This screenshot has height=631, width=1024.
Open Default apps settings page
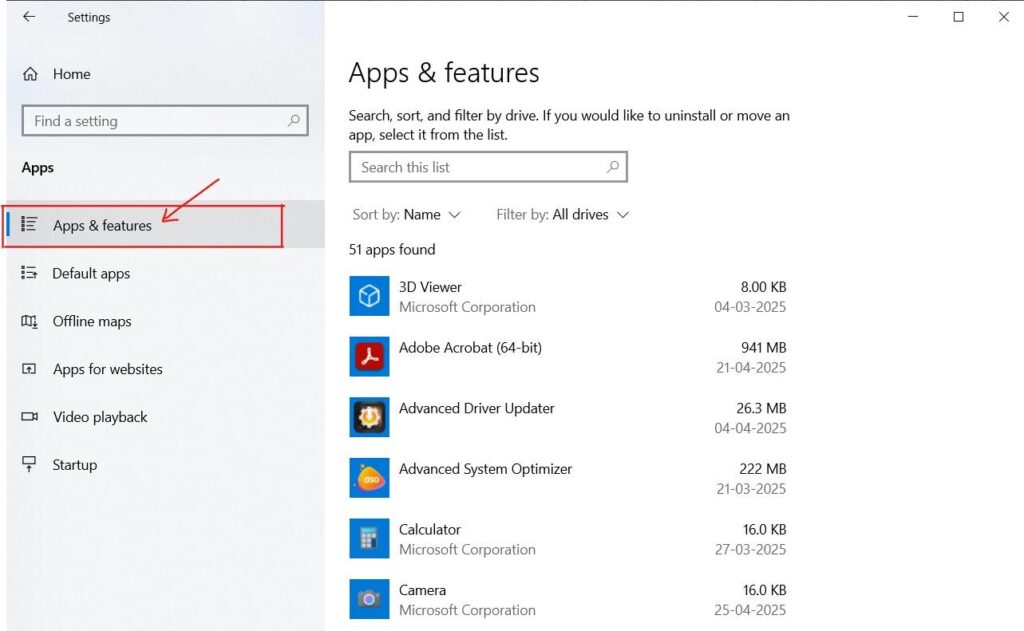click(x=91, y=273)
